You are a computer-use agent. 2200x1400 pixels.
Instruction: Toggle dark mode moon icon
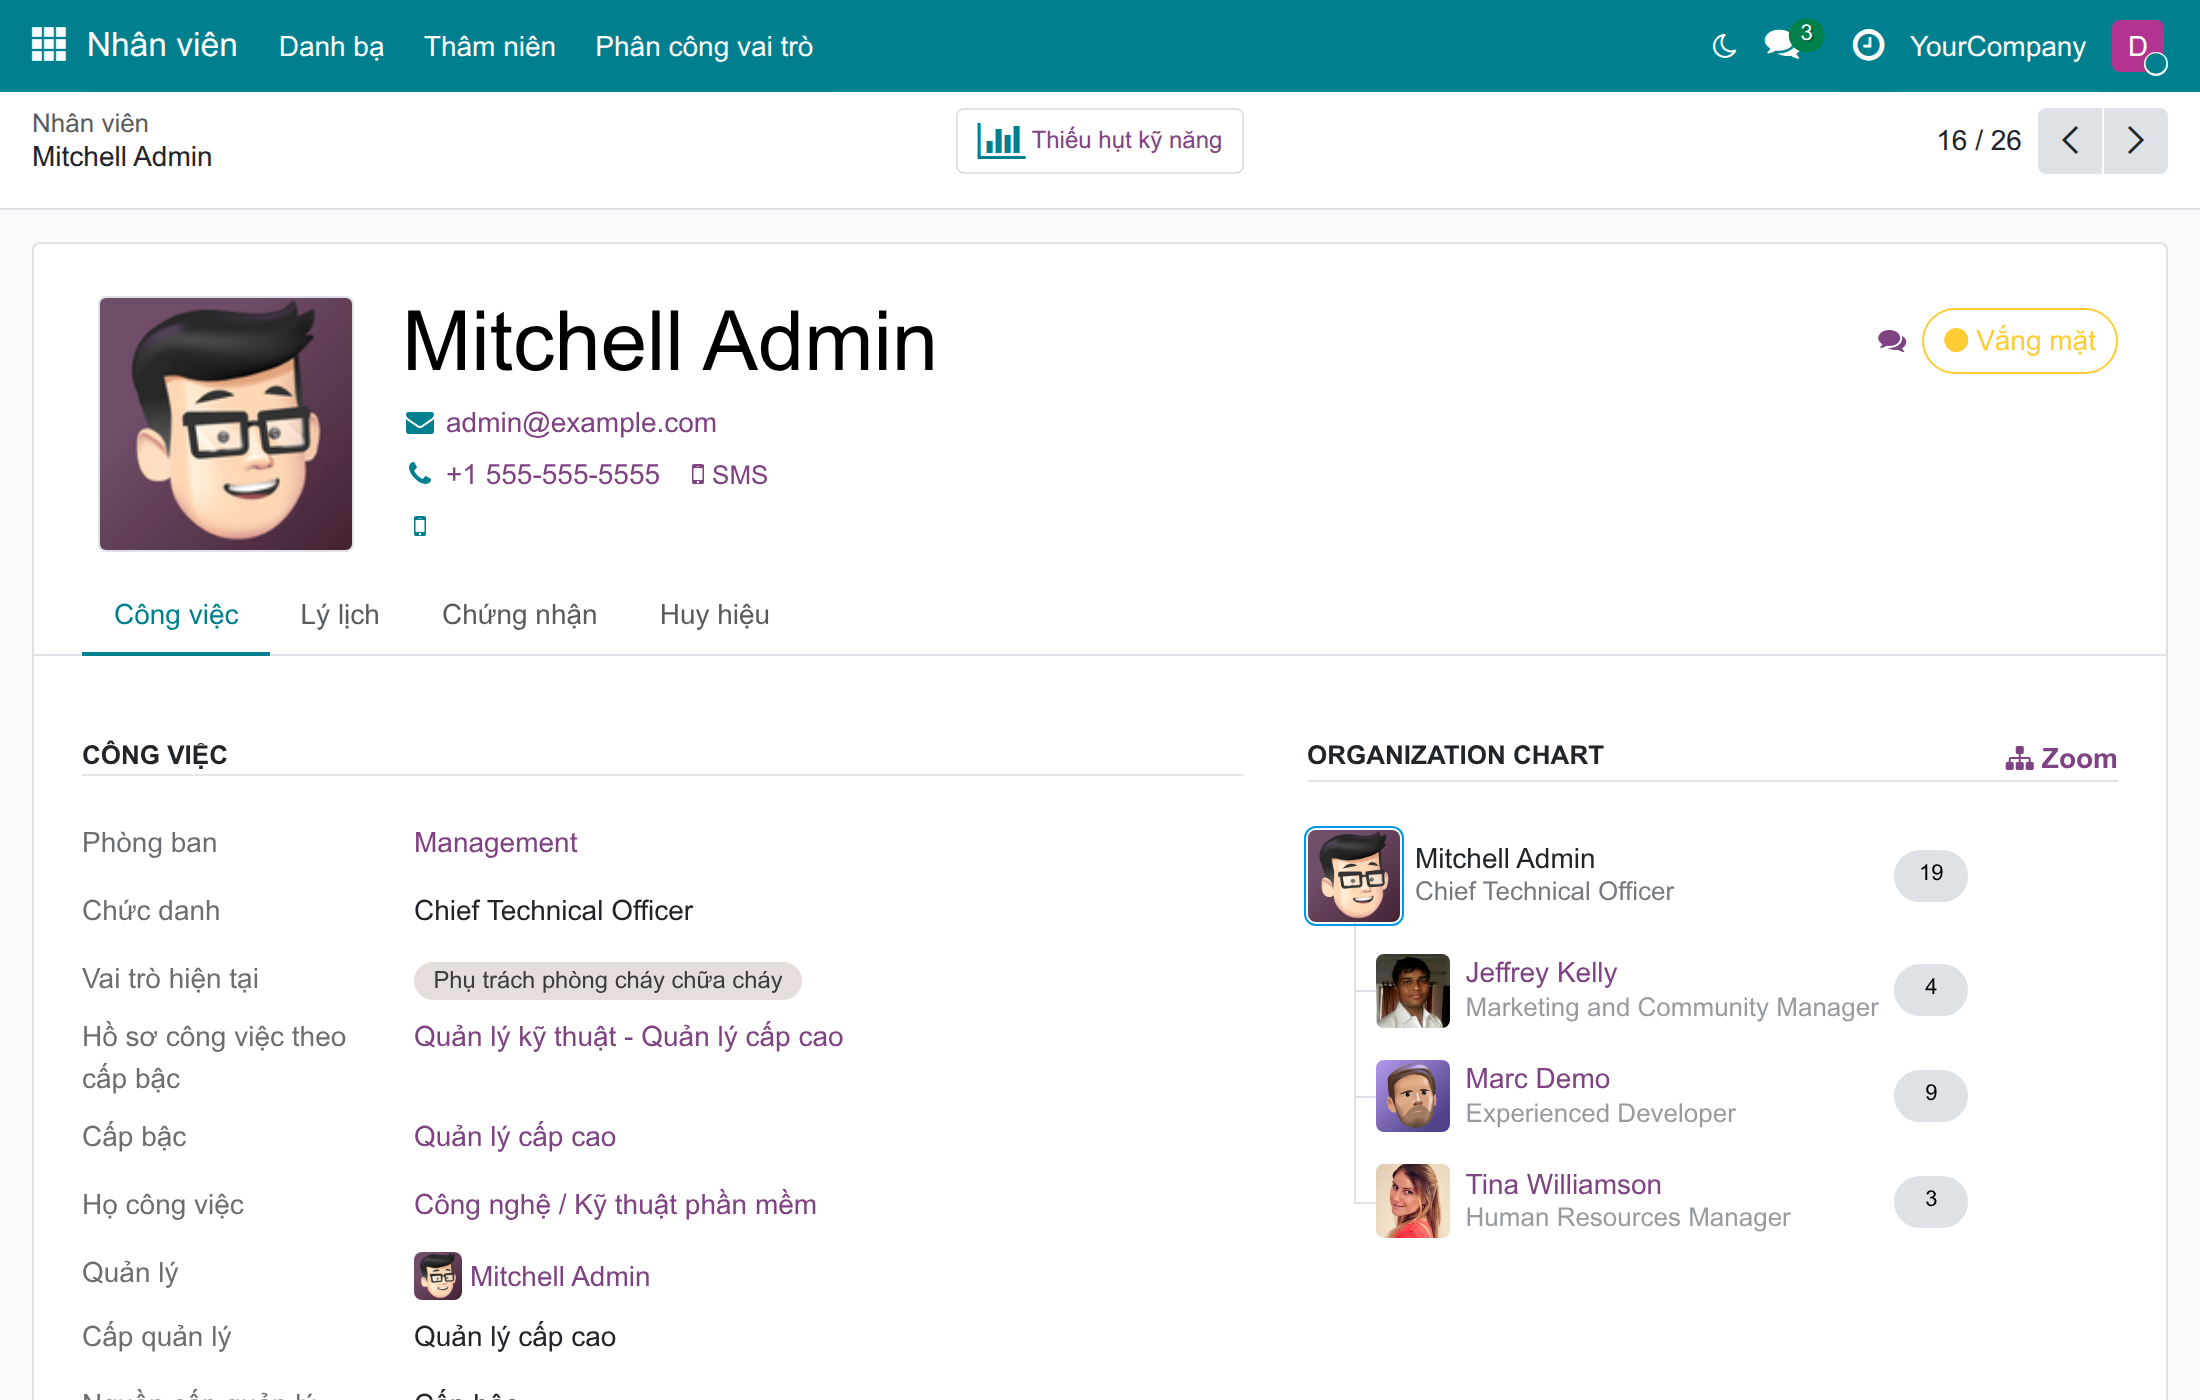1724,46
